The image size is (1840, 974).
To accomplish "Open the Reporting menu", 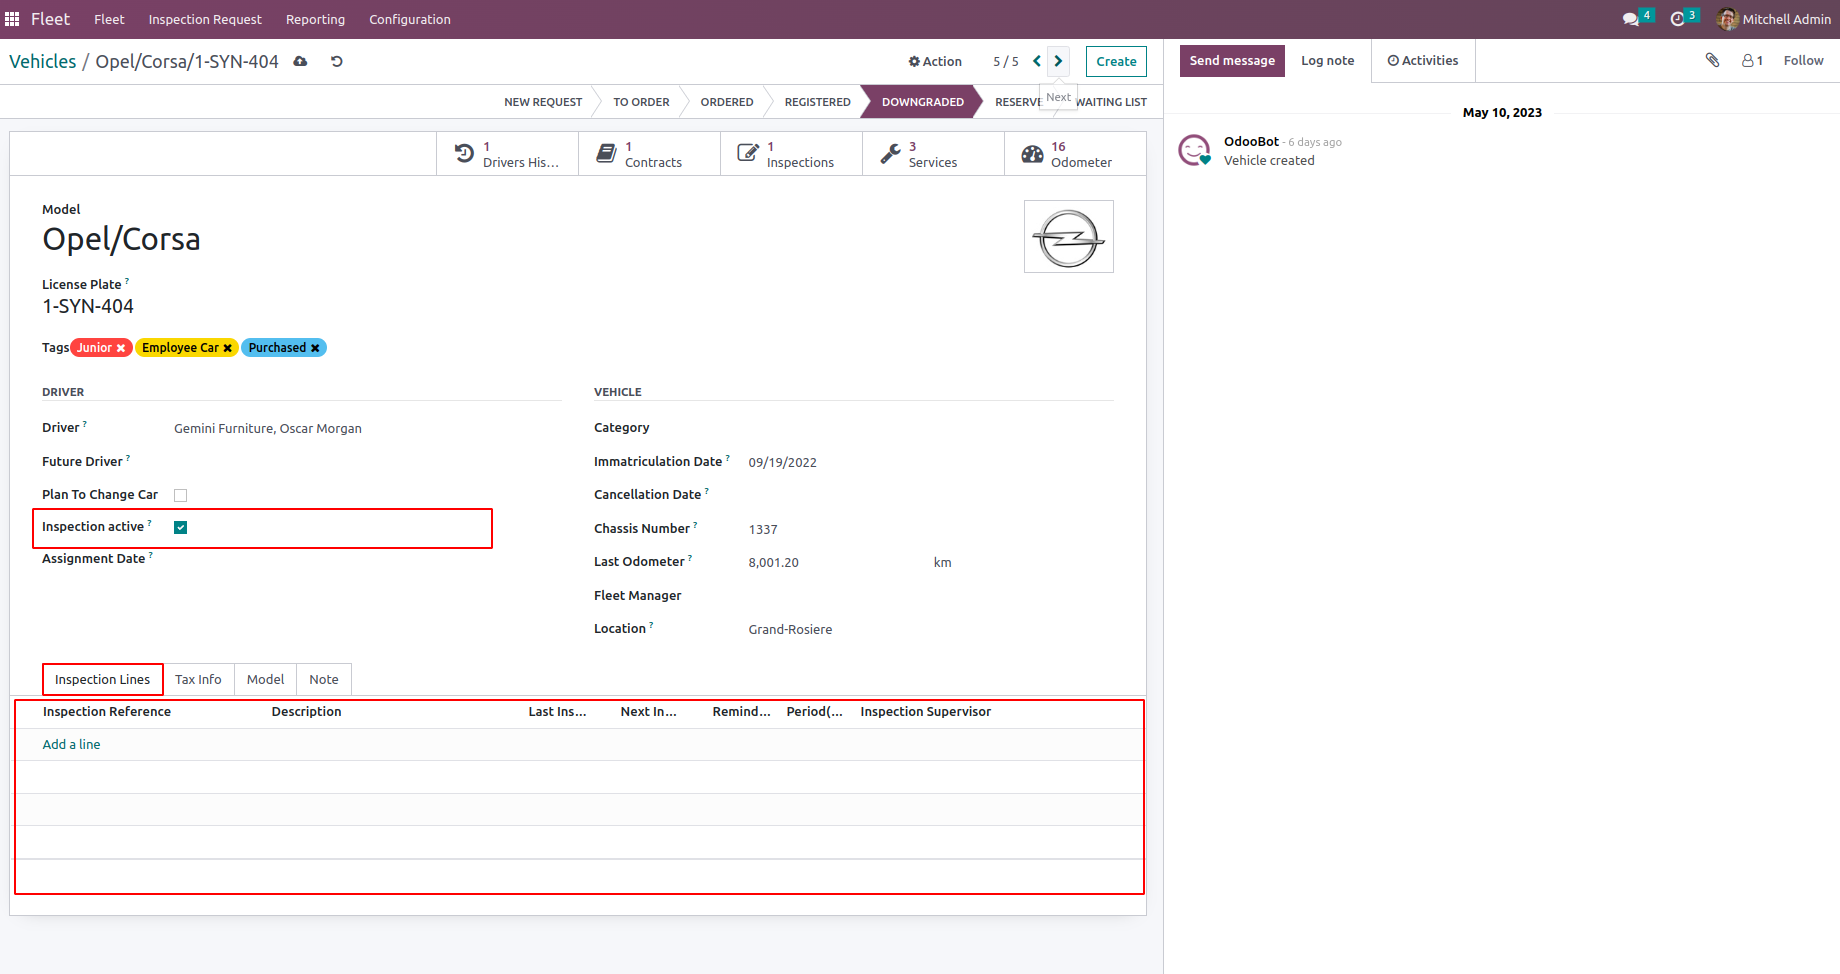I will [x=315, y=19].
